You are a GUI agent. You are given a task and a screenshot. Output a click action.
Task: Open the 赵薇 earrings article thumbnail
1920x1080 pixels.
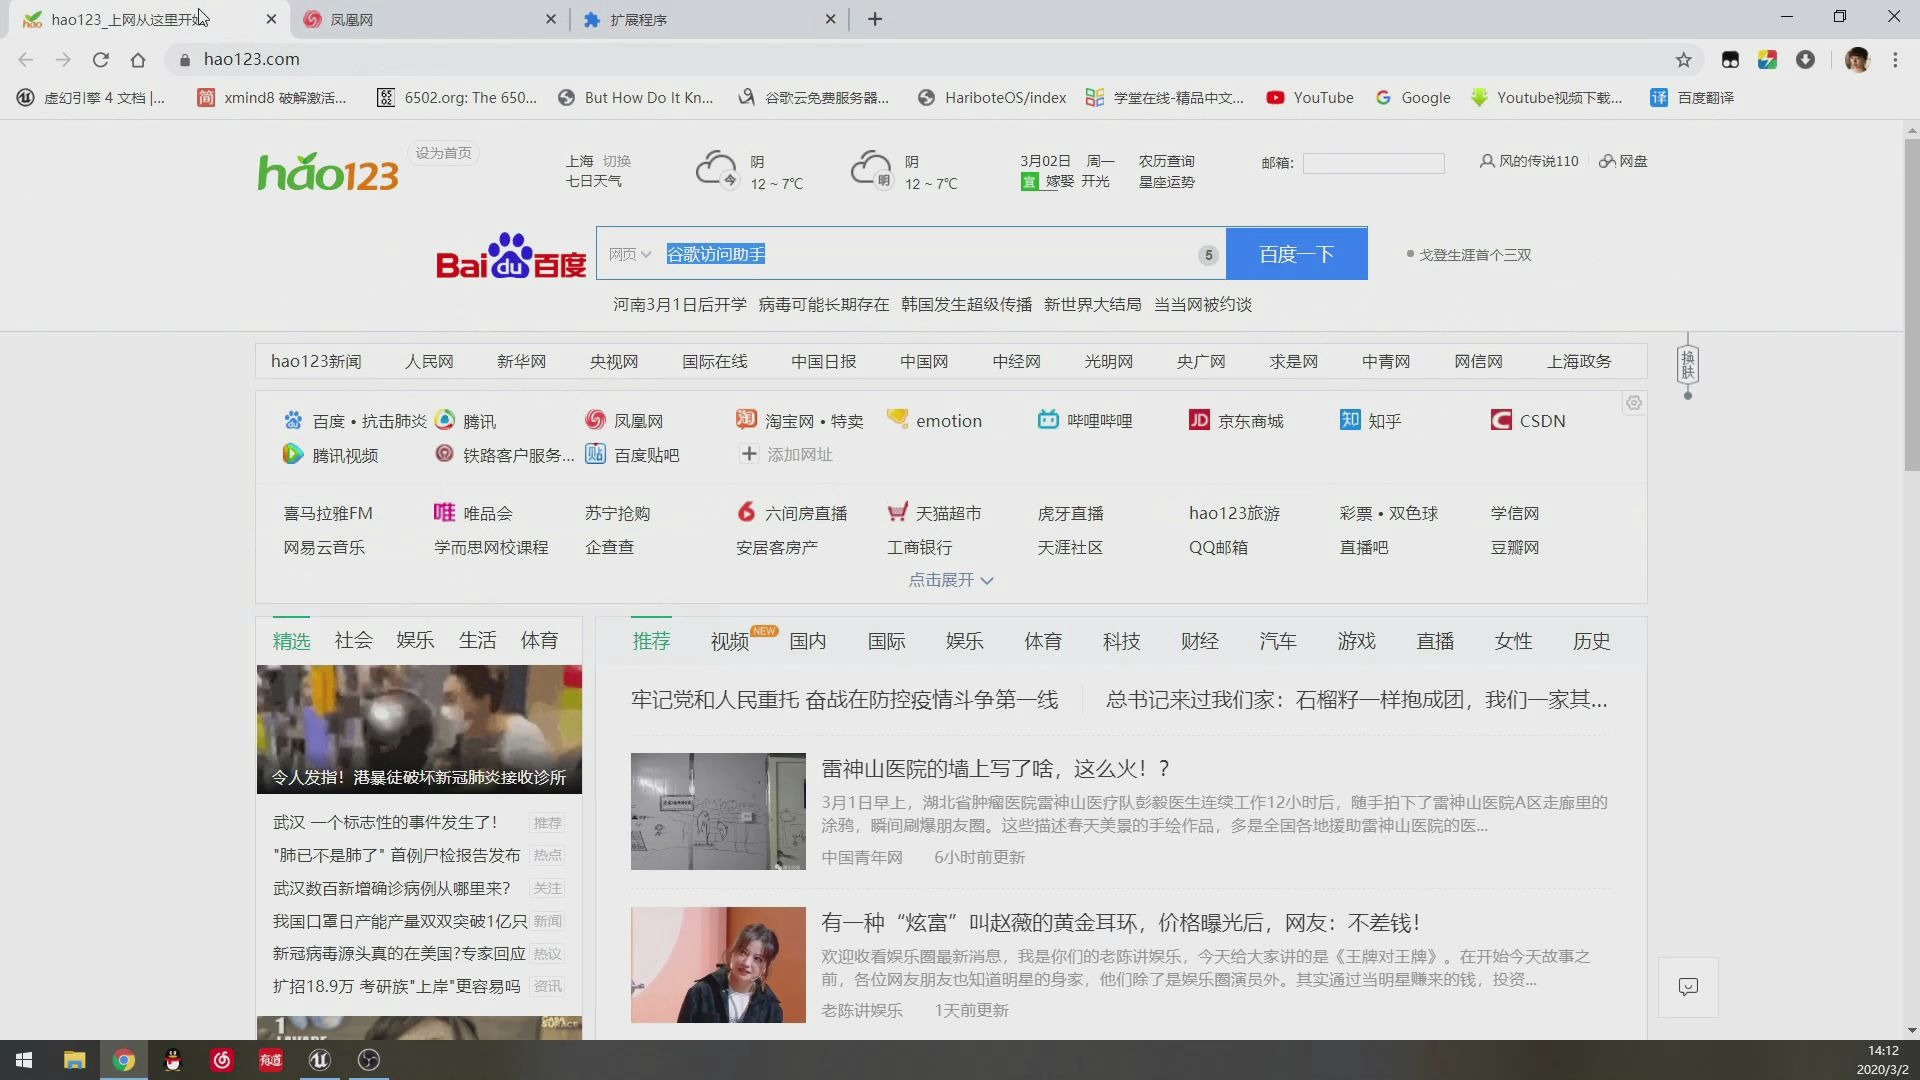pos(718,965)
